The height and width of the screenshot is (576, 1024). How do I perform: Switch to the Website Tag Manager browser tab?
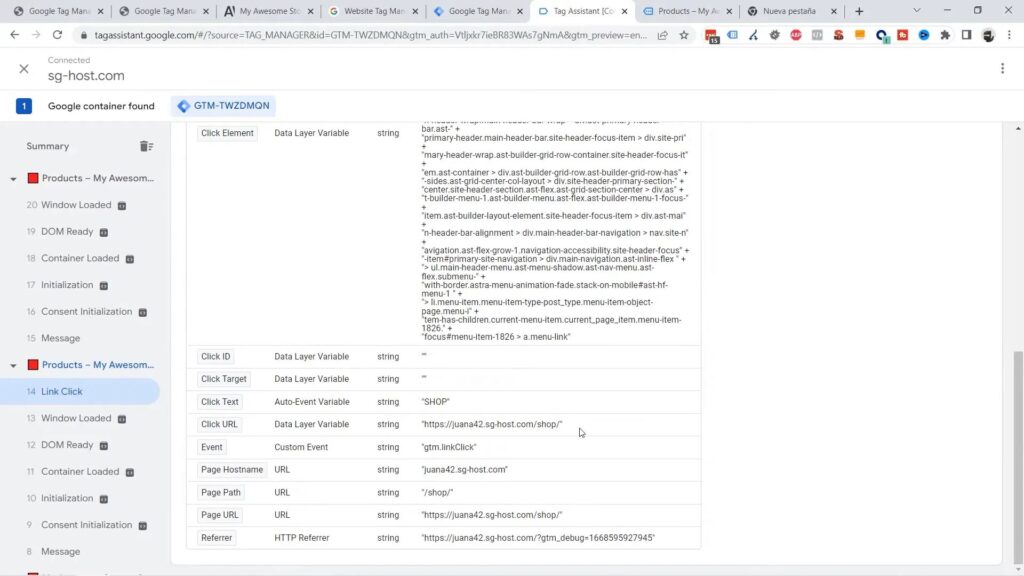[373, 11]
